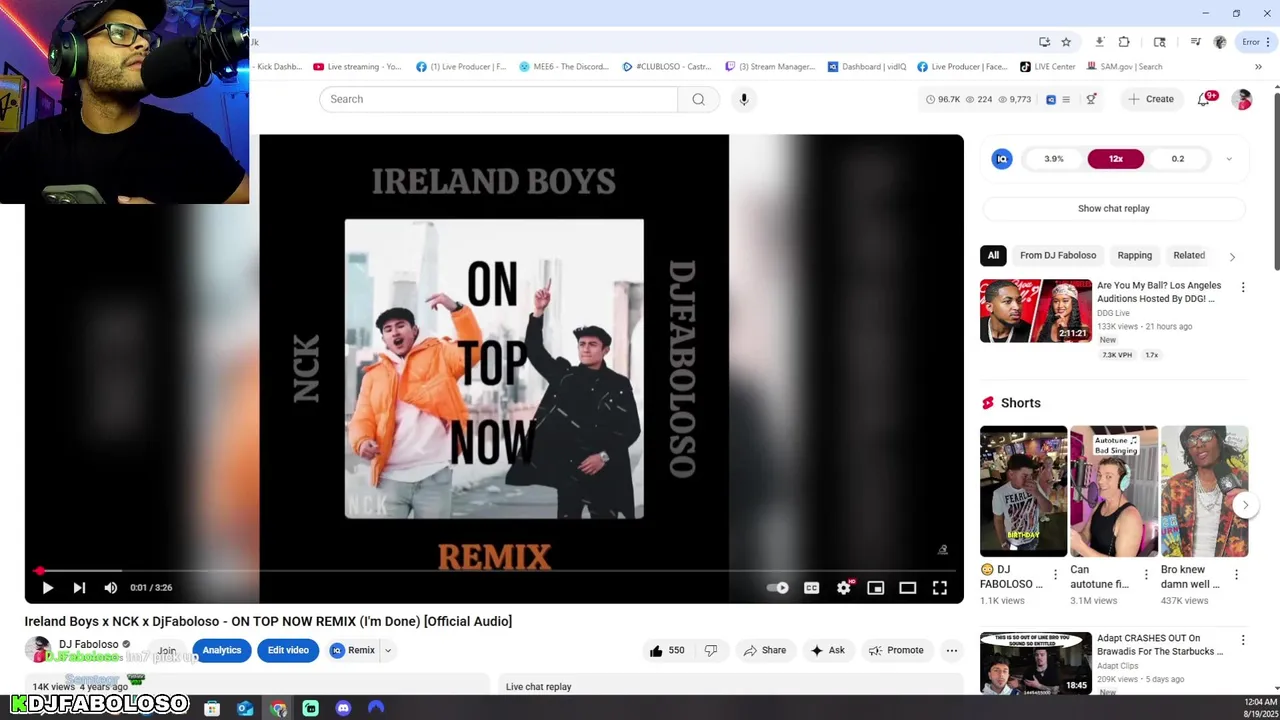The image size is (1280, 720).
Task: Click the Edit video button
Action: [x=288, y=650]
